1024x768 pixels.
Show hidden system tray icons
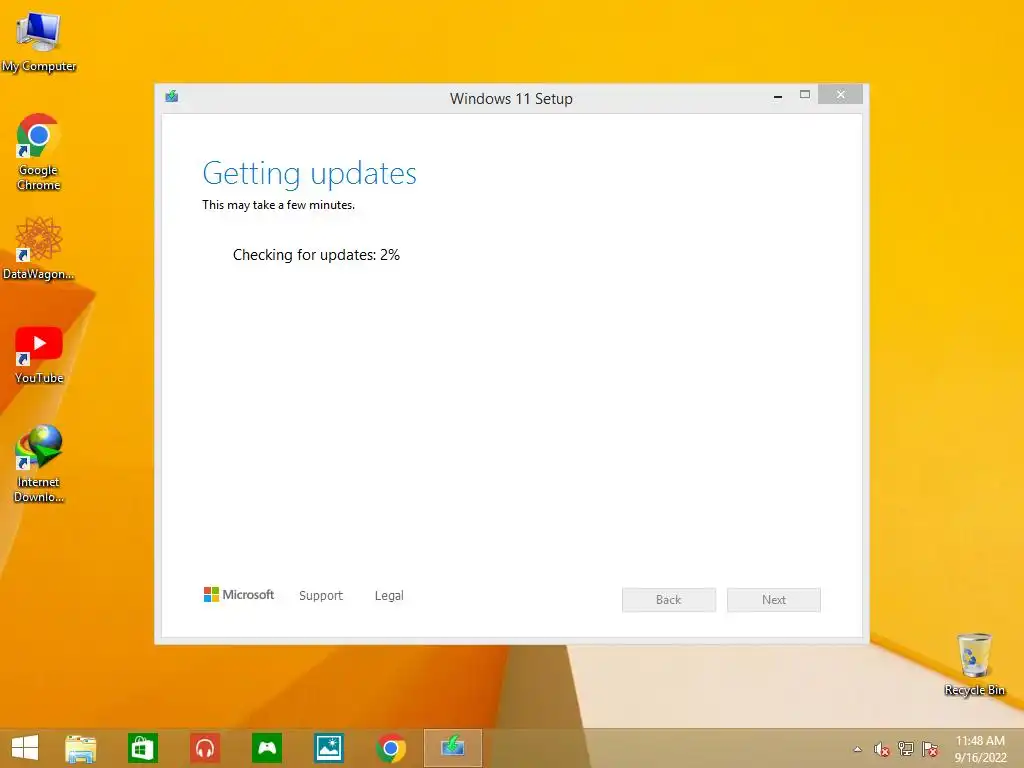(857, 749)
